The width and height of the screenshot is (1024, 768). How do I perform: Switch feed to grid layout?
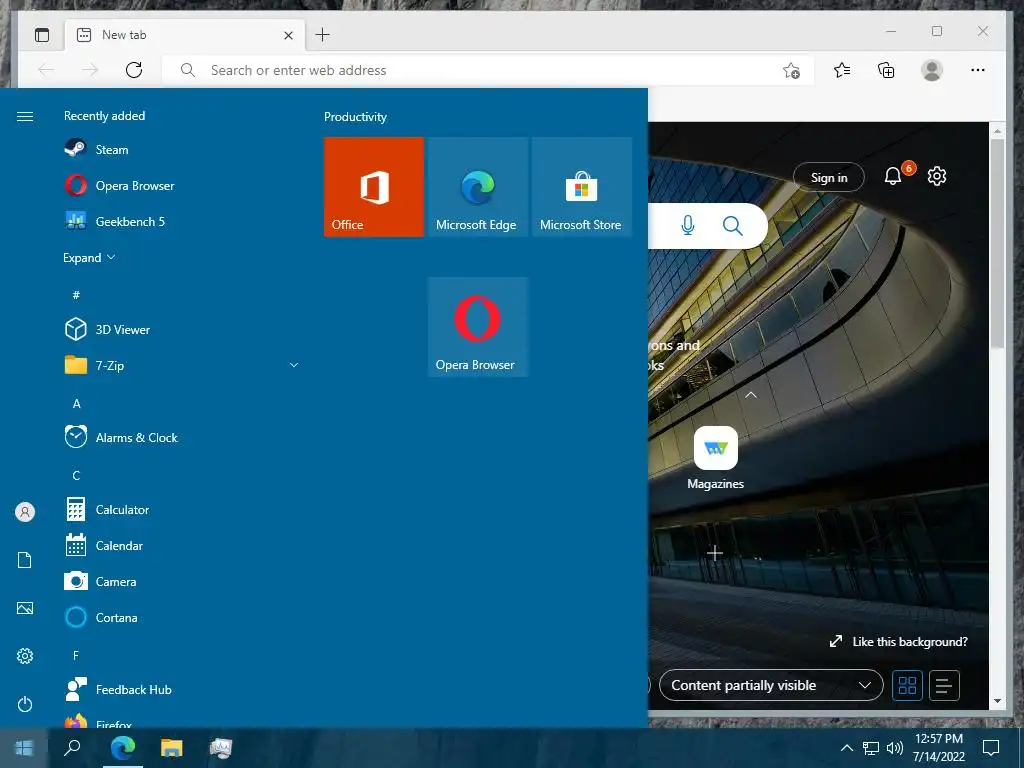[908, 685]
